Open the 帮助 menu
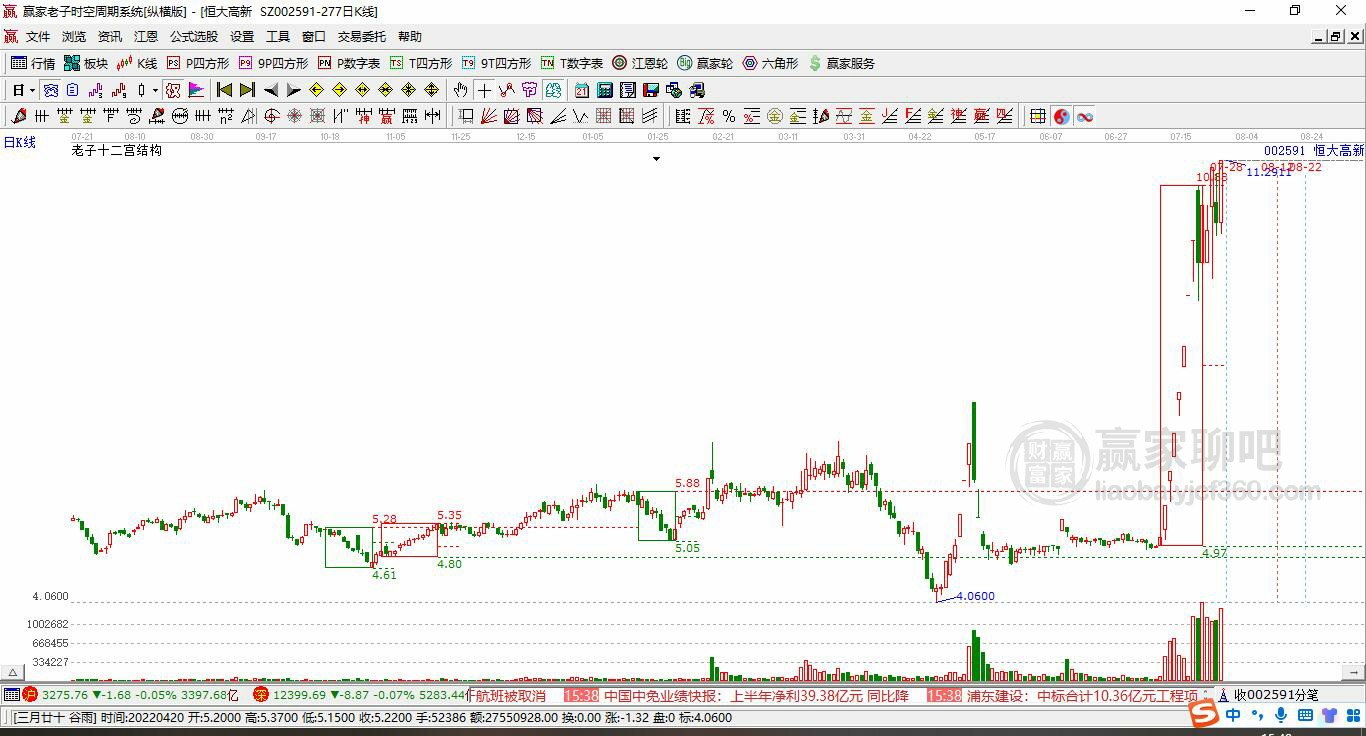The image size is (1366, 736). 410,37
